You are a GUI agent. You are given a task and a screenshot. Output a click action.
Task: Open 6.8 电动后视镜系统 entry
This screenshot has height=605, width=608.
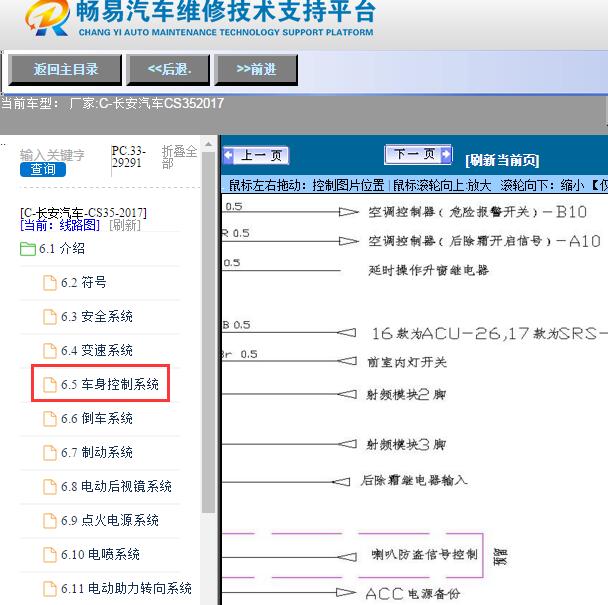click(116, 486)
